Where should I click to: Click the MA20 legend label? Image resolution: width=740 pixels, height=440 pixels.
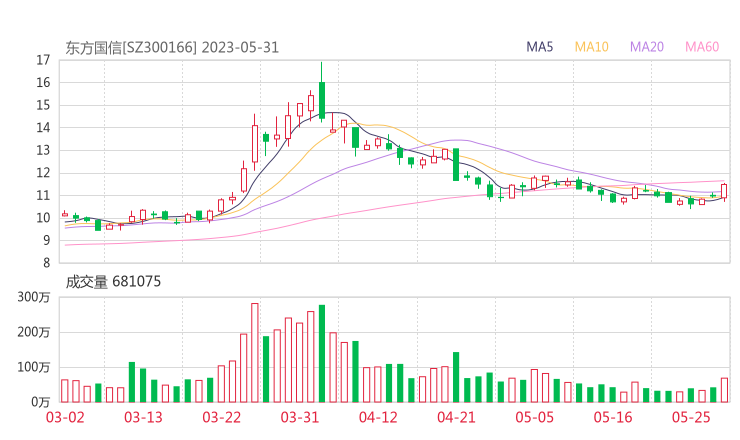(x=647, y=47)
